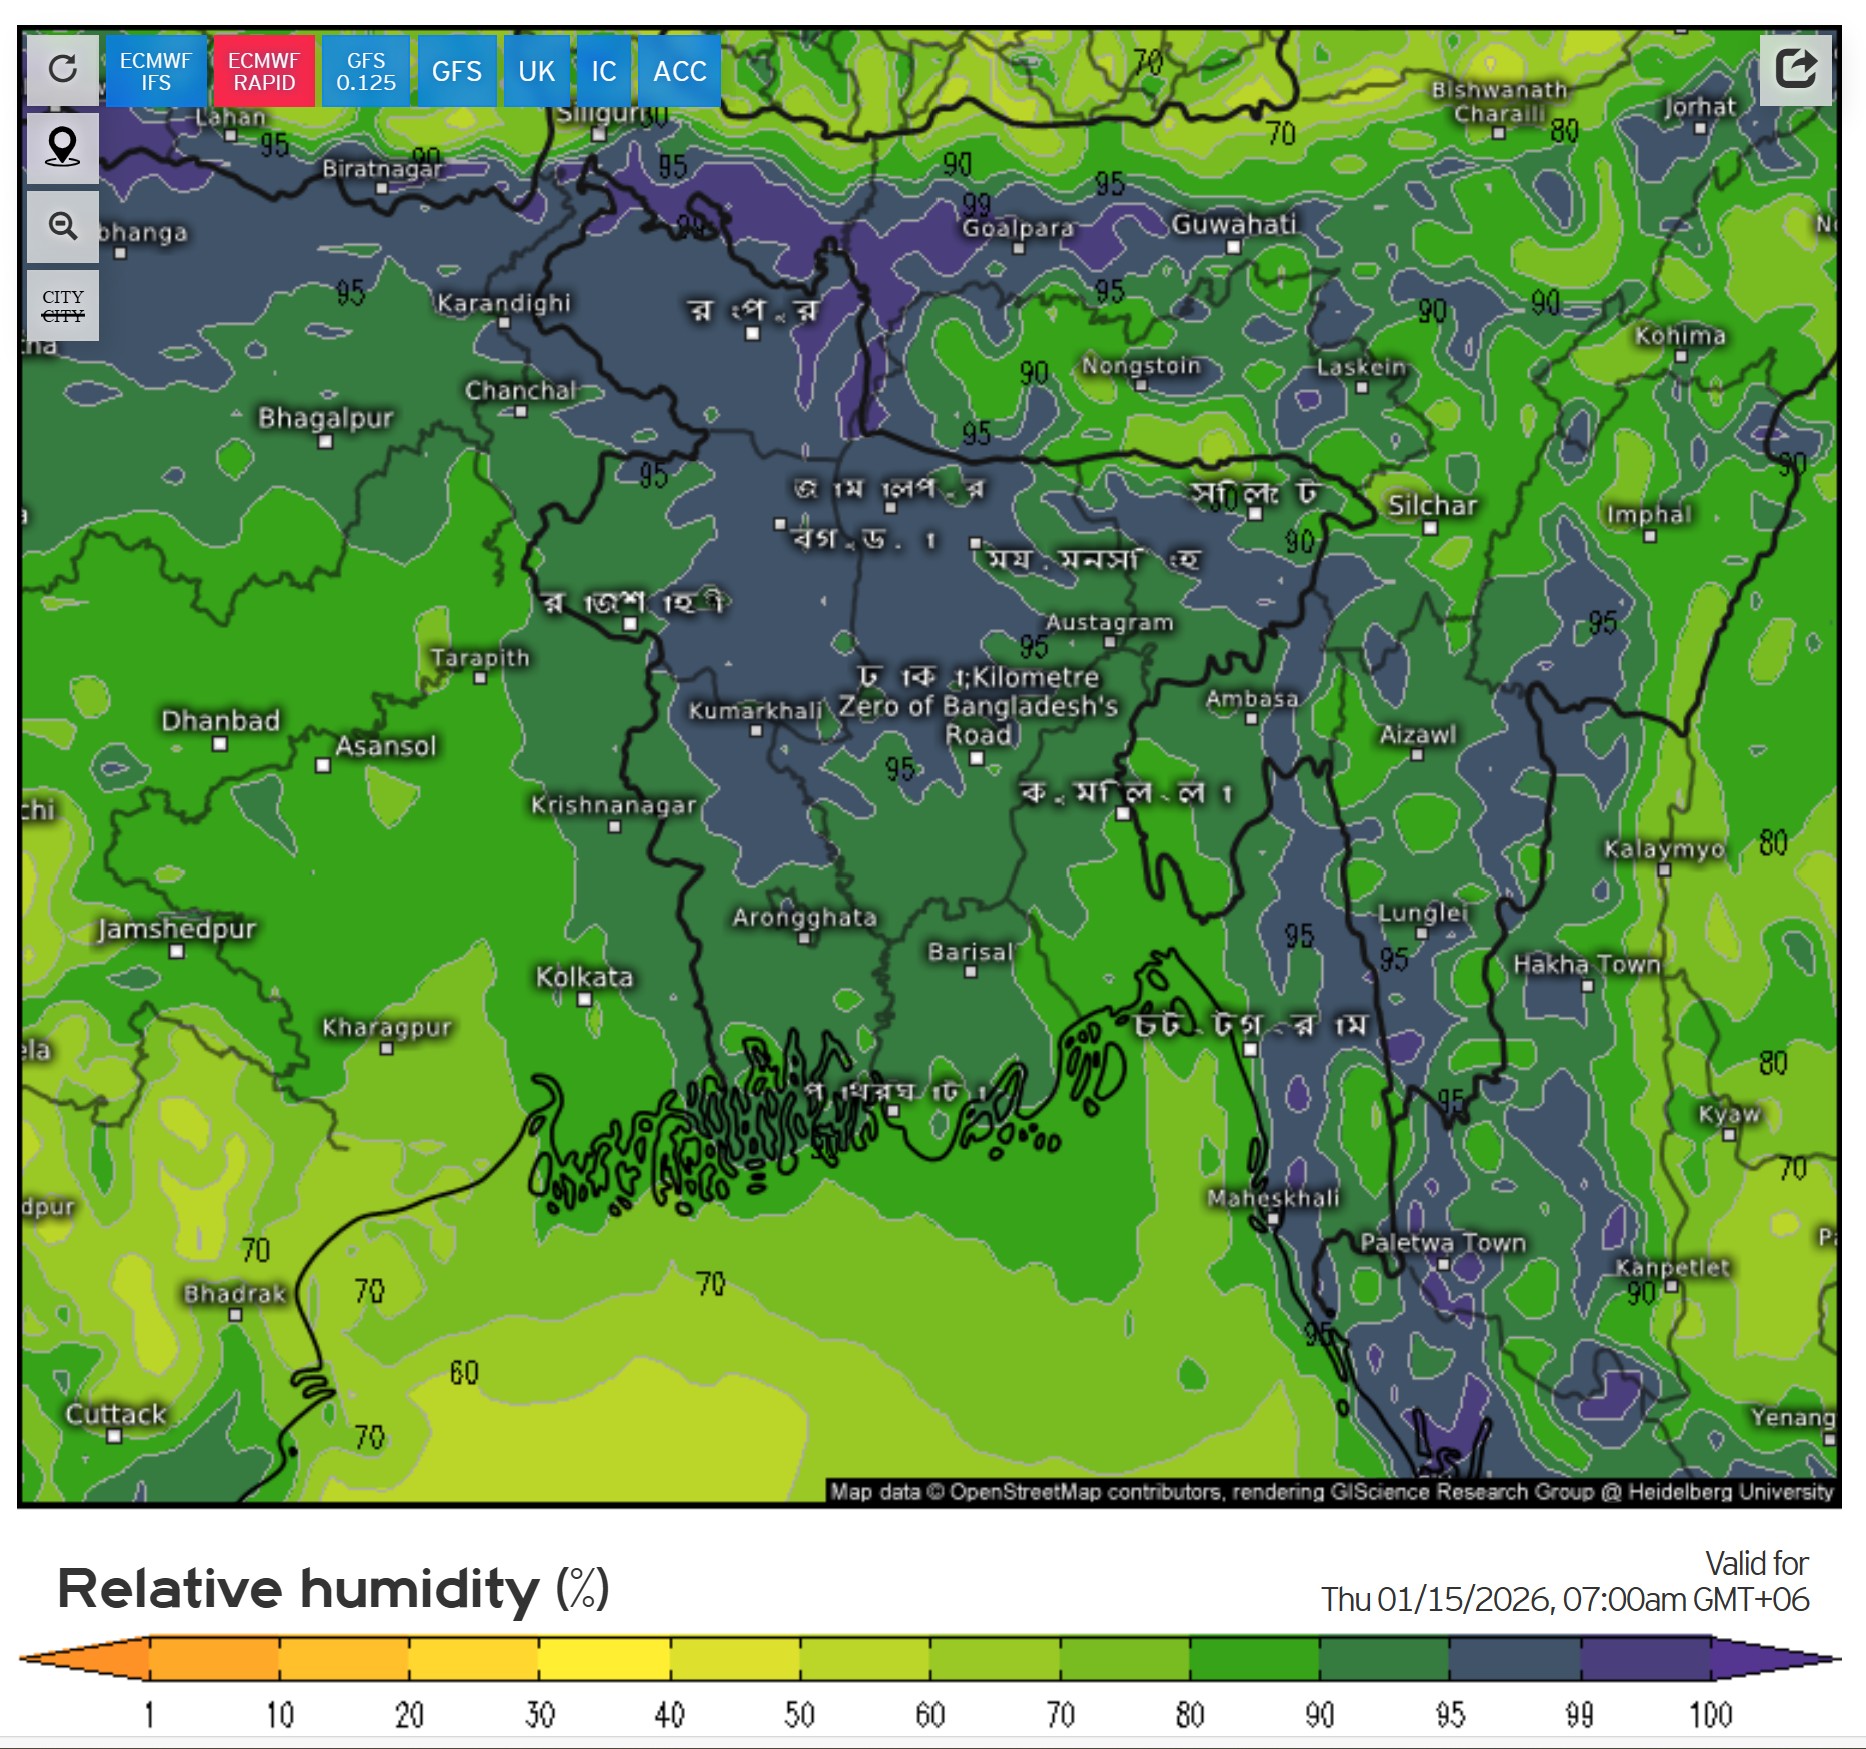The height and width of the screenshot is (1749, 1866).
Task: Click the Imphal city marker
Action: coord(1649,537)
